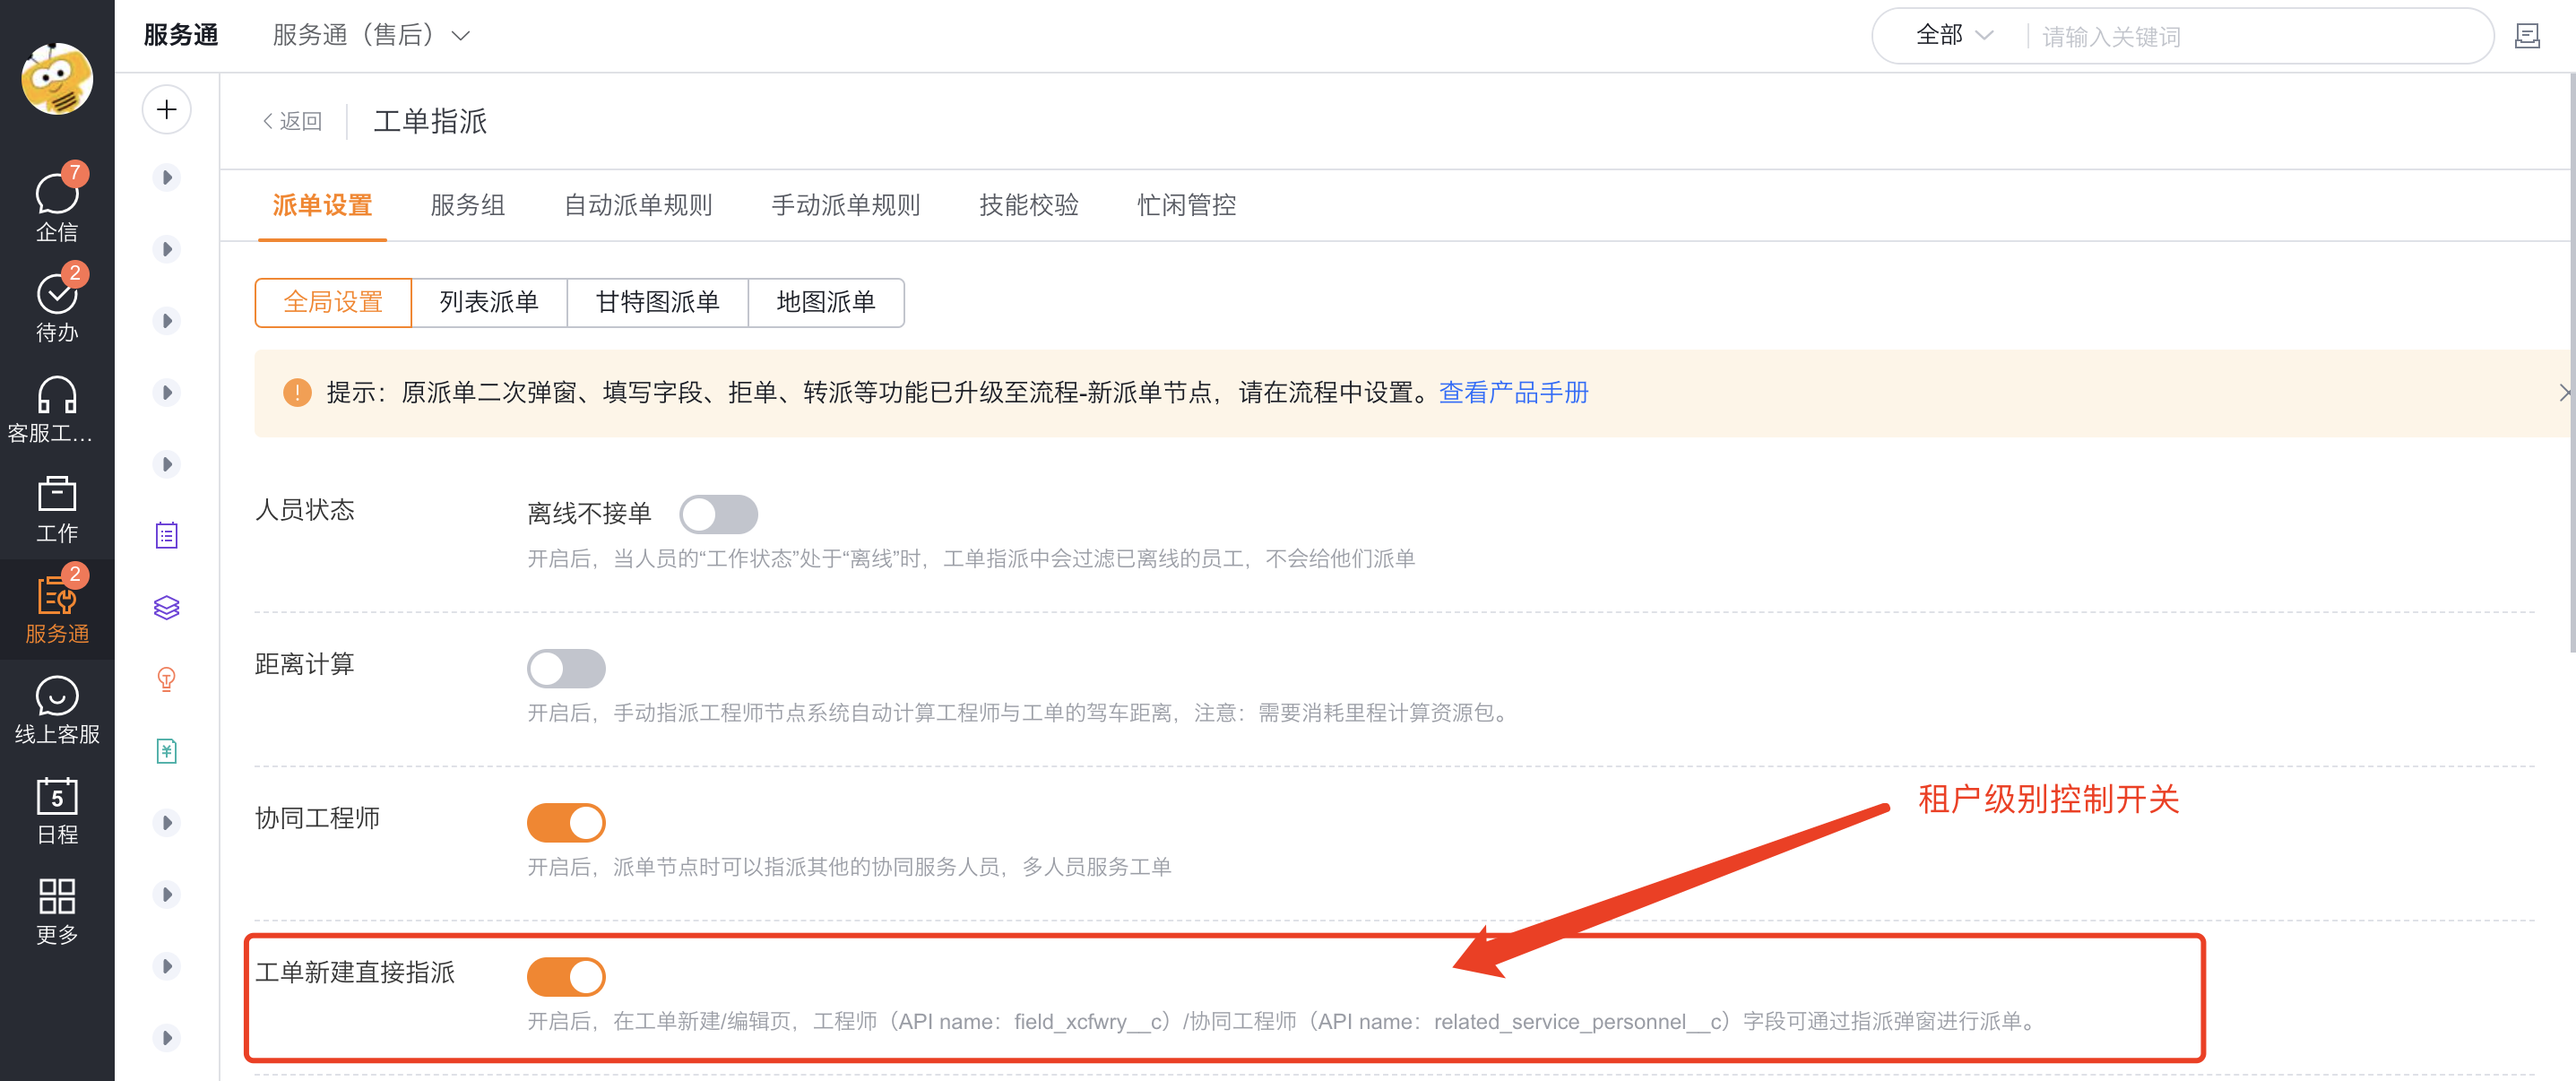Open the 服务通（售后） dropdown
Screen dimensions: 2576x1081
372,35
